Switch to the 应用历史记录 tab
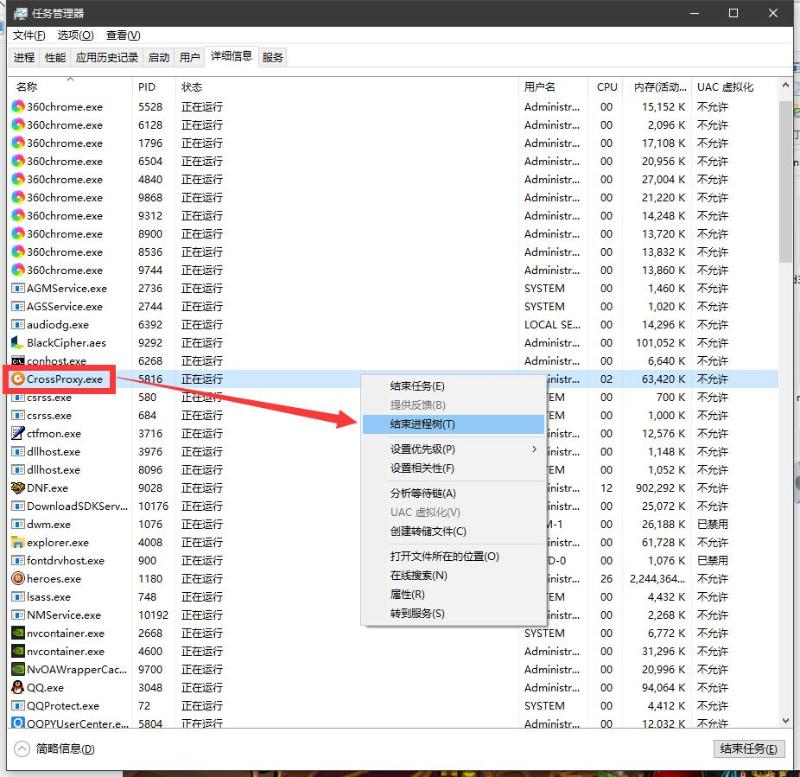This screenshot has width=800, height=777. 107,57
